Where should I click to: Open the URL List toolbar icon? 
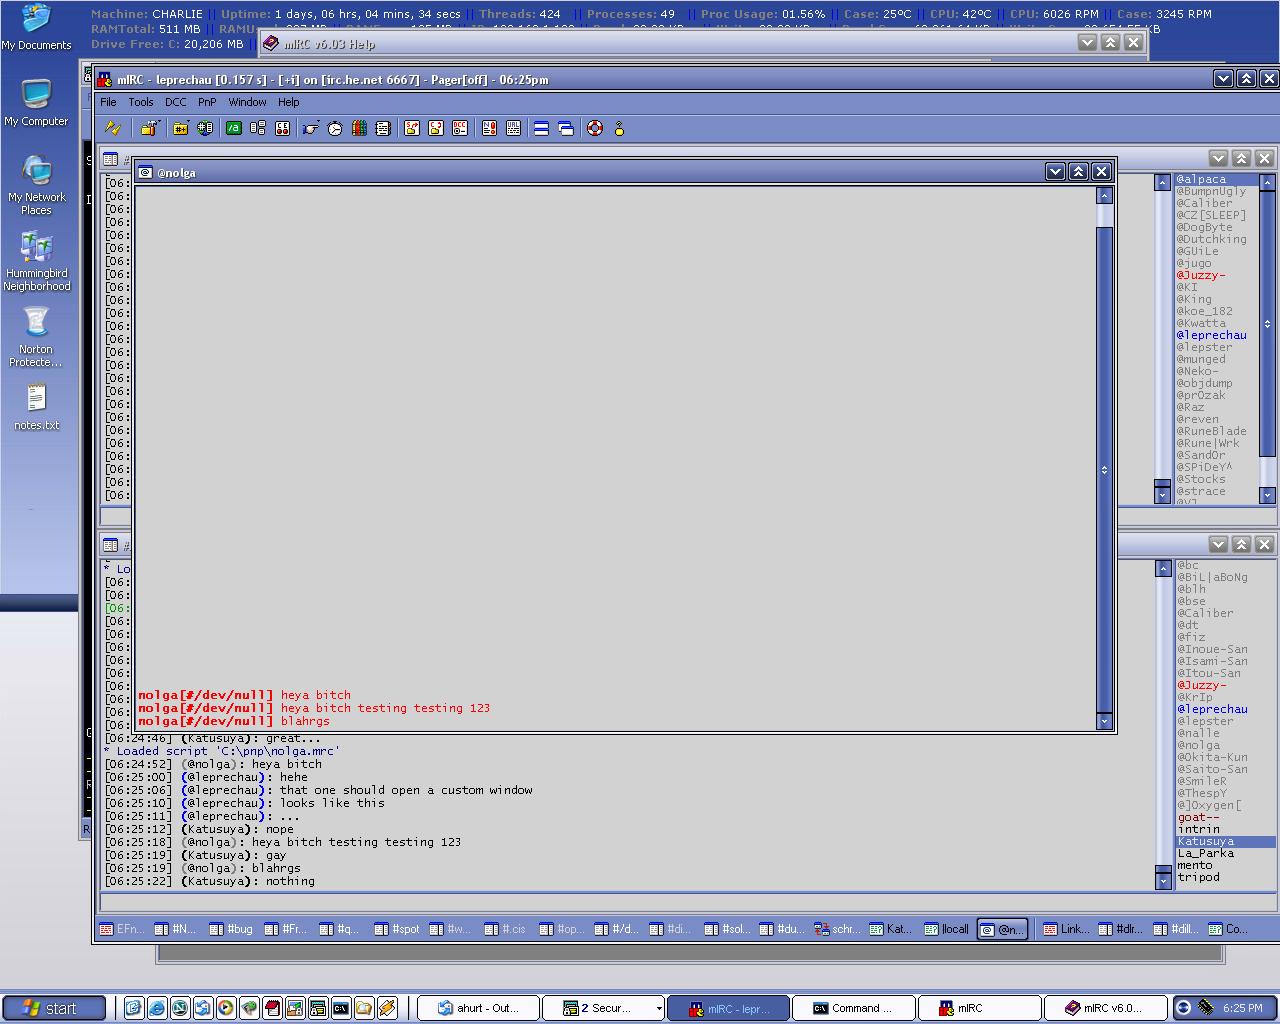click(x=513, y=128)
